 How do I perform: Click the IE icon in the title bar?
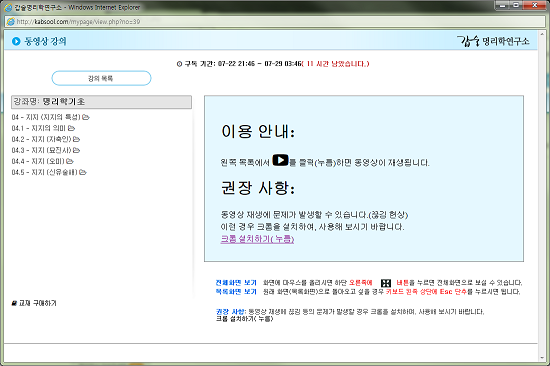[8, 7]
